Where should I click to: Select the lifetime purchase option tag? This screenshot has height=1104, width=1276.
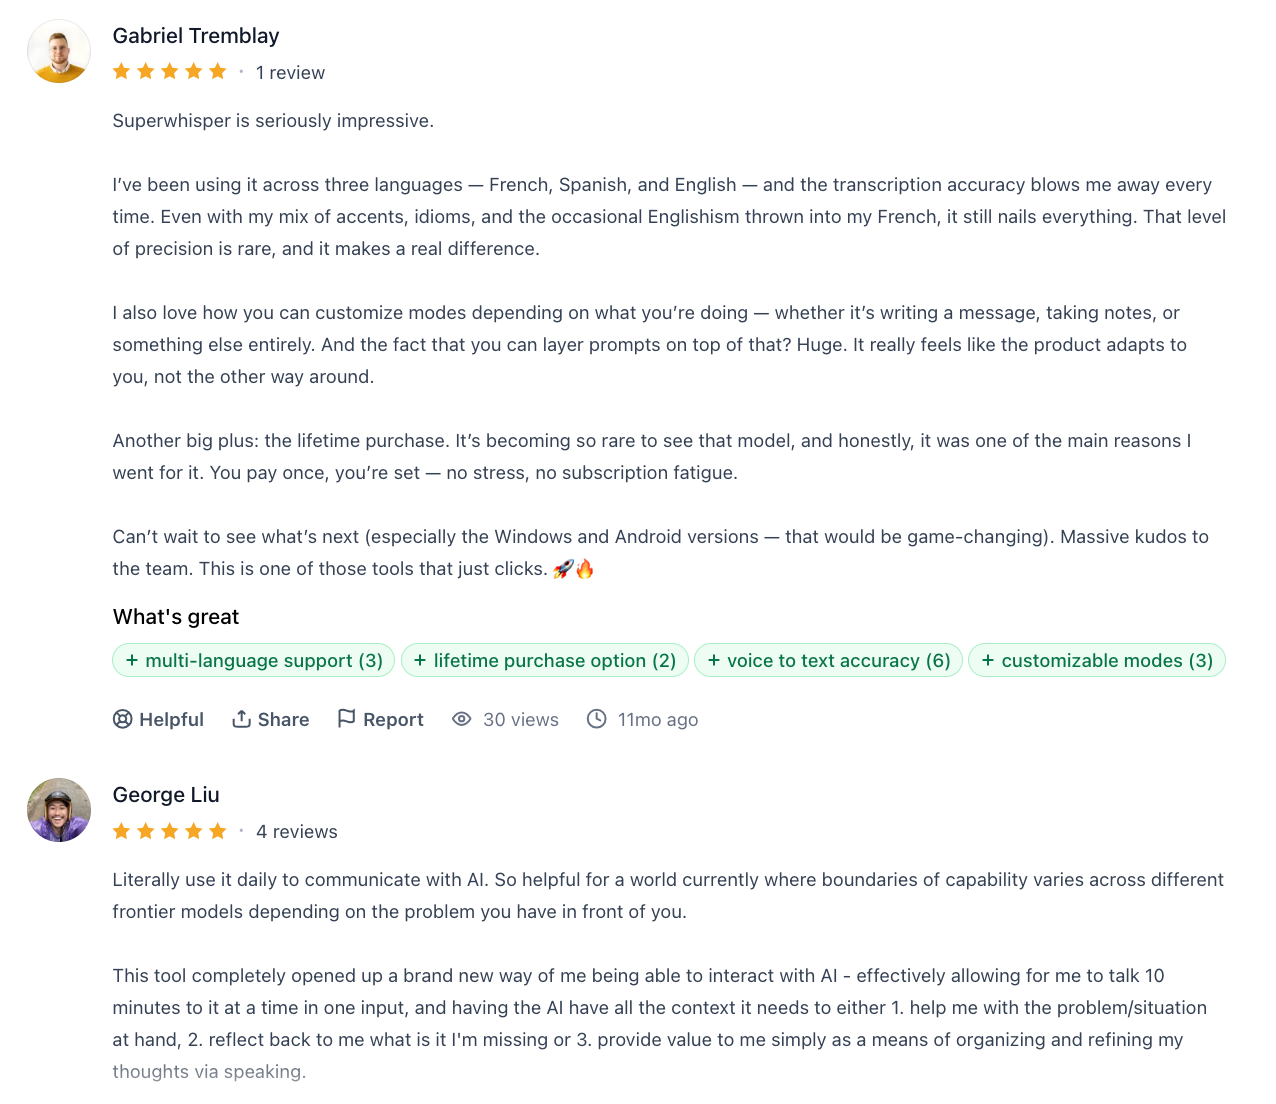(545, 660)
